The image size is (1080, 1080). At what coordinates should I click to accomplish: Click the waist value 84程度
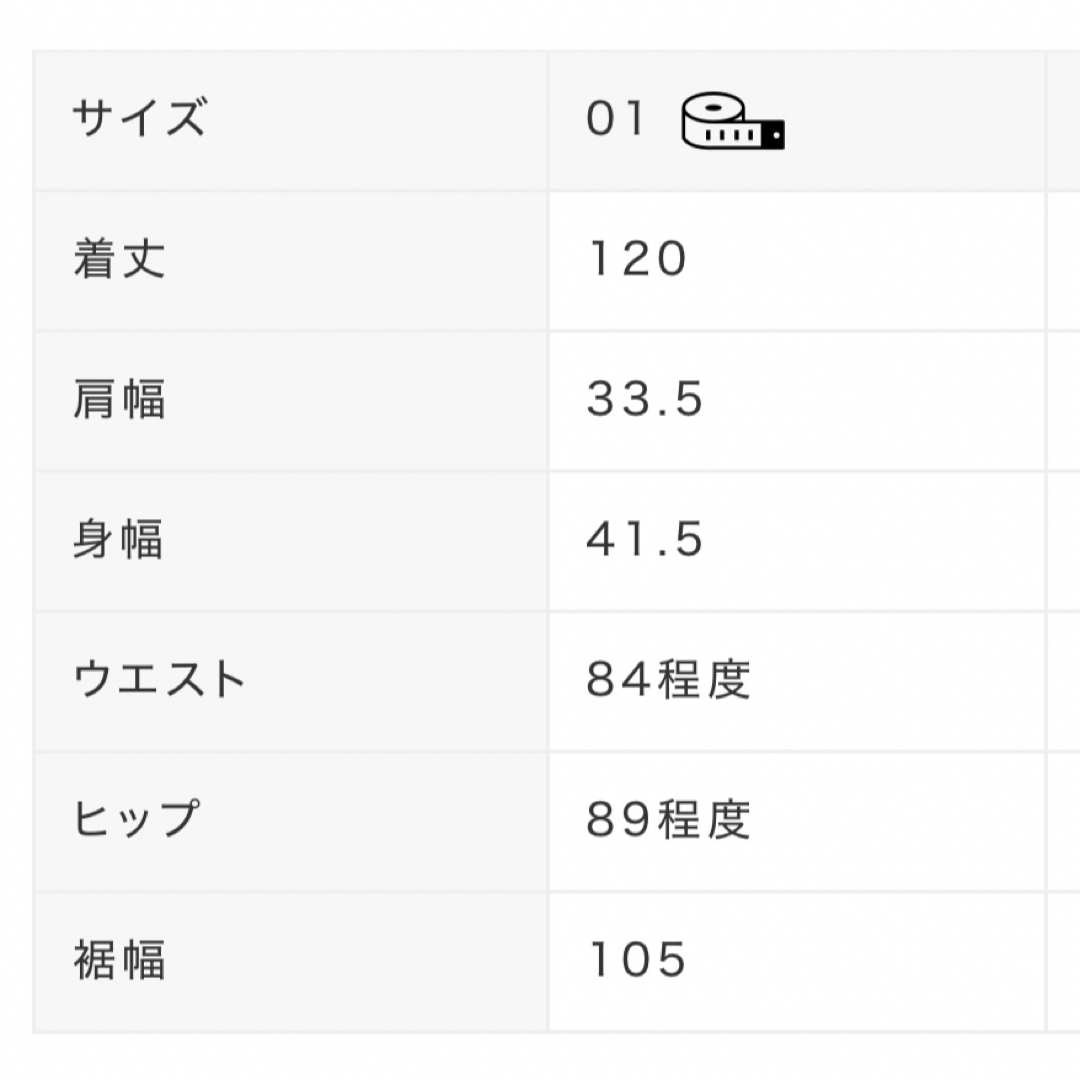point(668,680)
